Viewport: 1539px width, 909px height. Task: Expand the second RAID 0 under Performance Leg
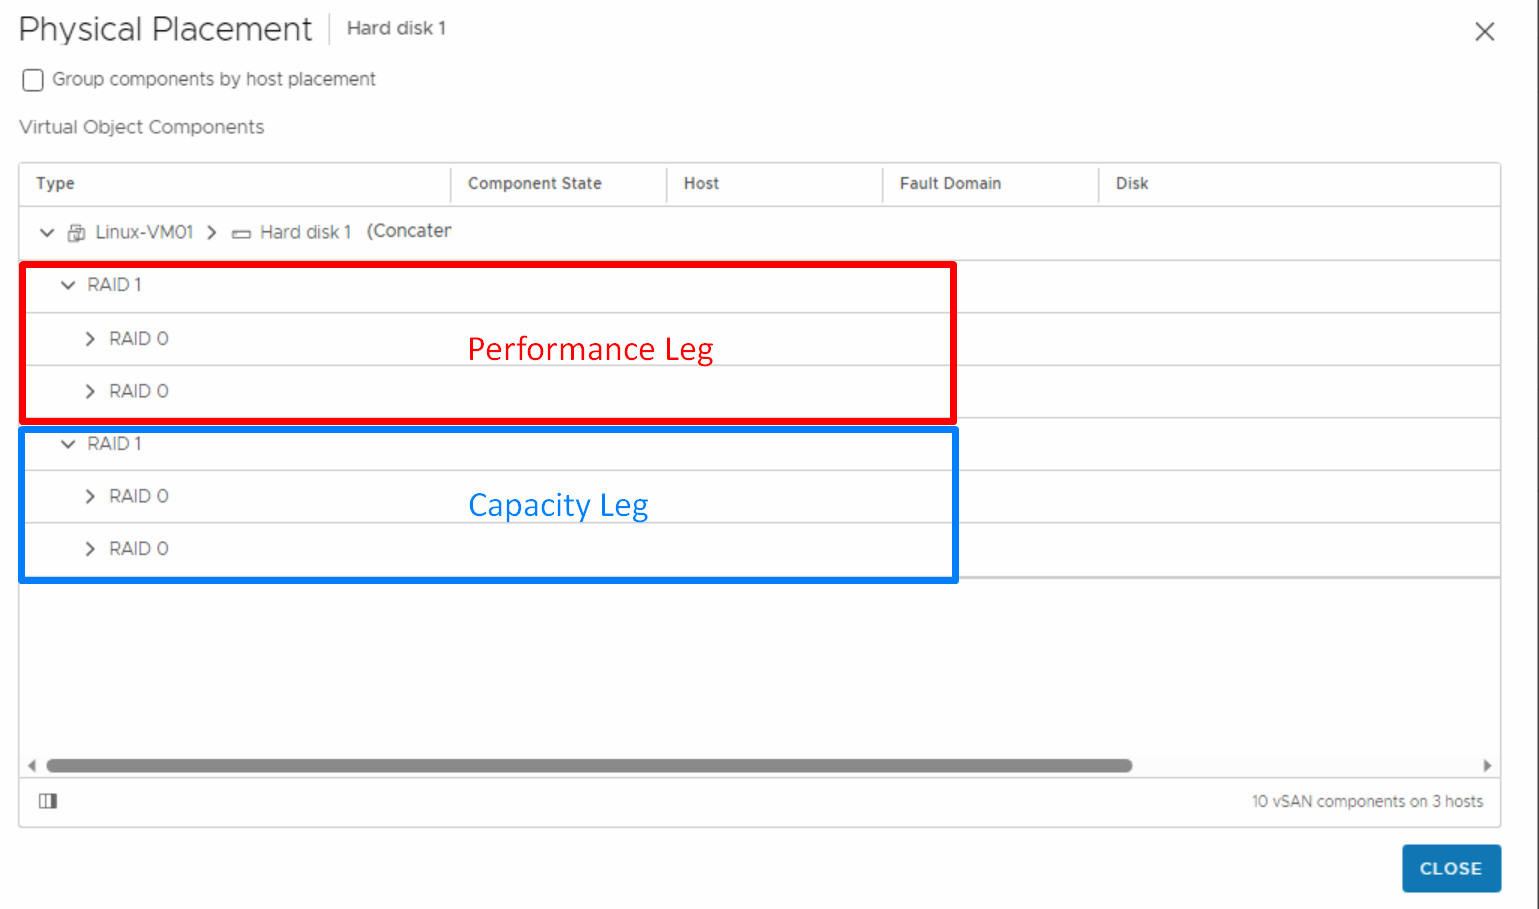point(89,391)
